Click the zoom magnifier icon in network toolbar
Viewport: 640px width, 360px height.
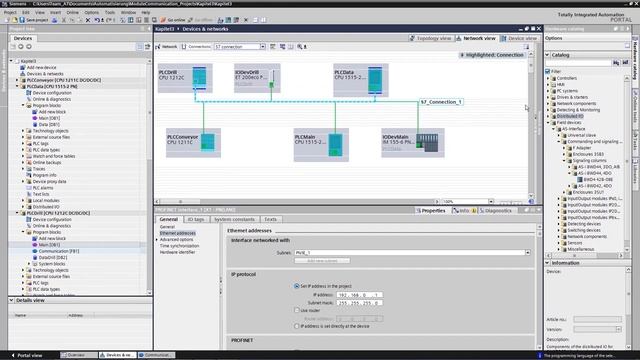tap(300, 47)
